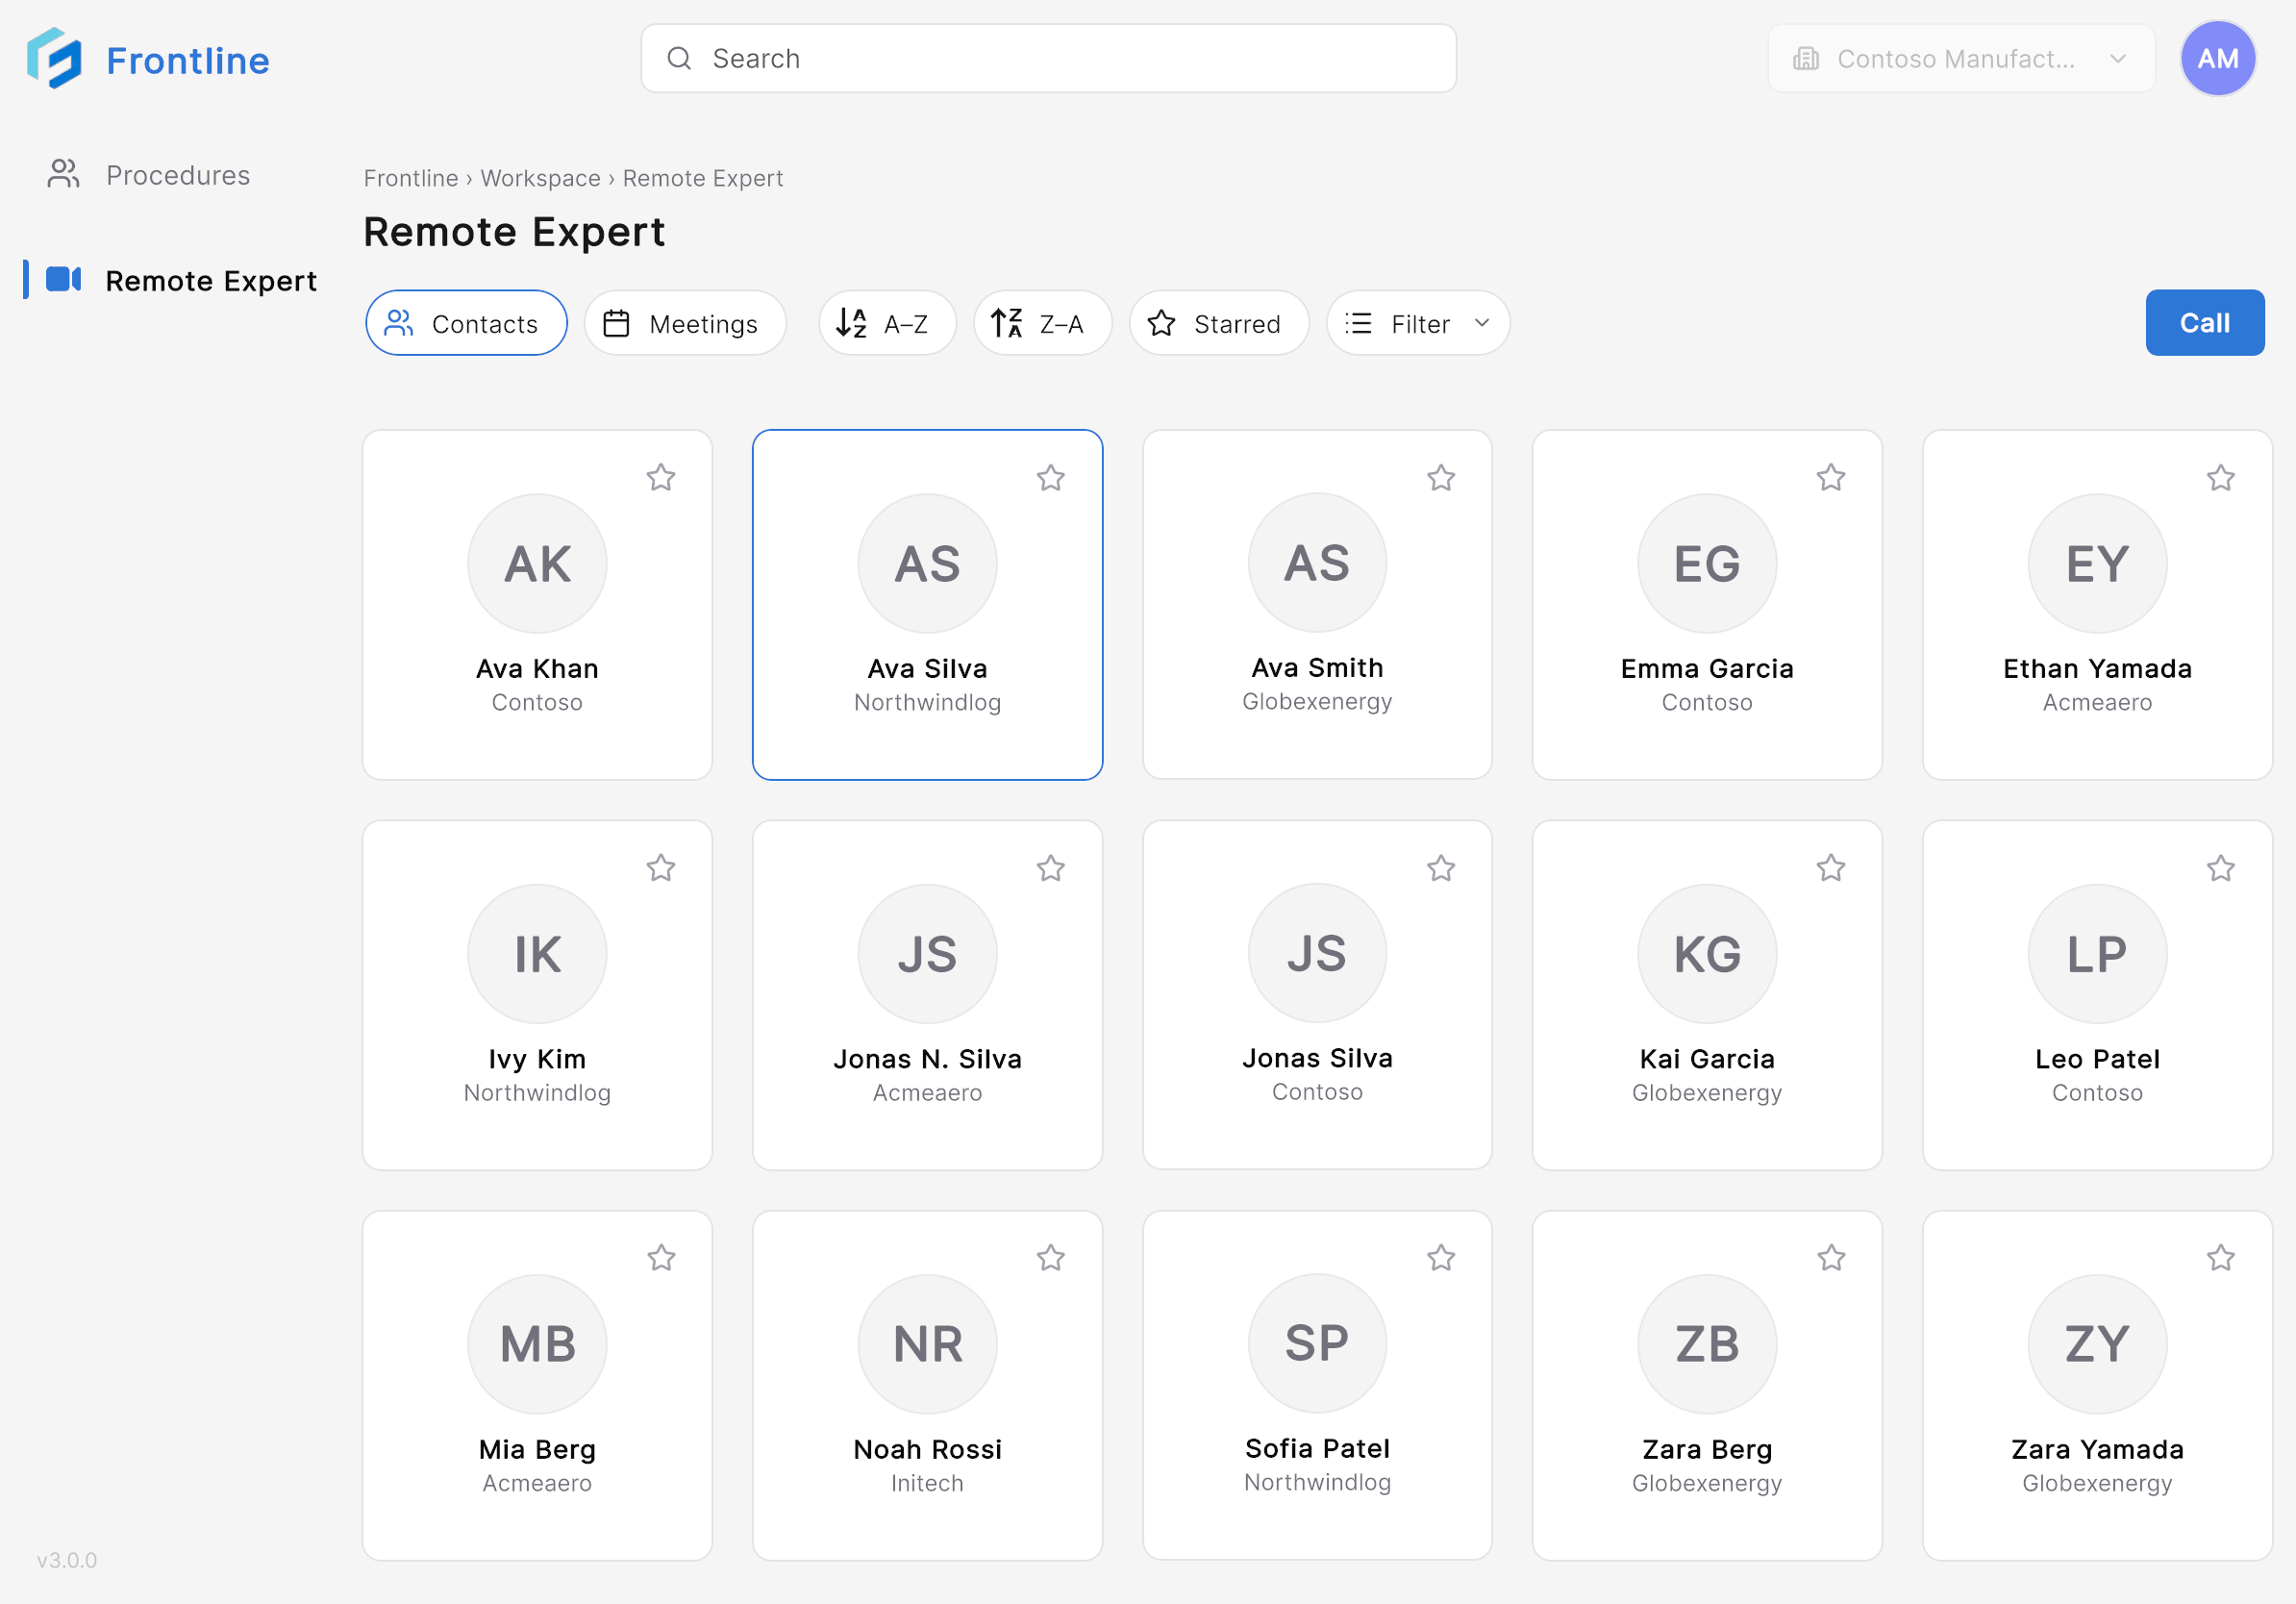Toggle star for Kai Garcia
The width and height of the screenshot is (2296, 1604).
tap(1830, 868)
